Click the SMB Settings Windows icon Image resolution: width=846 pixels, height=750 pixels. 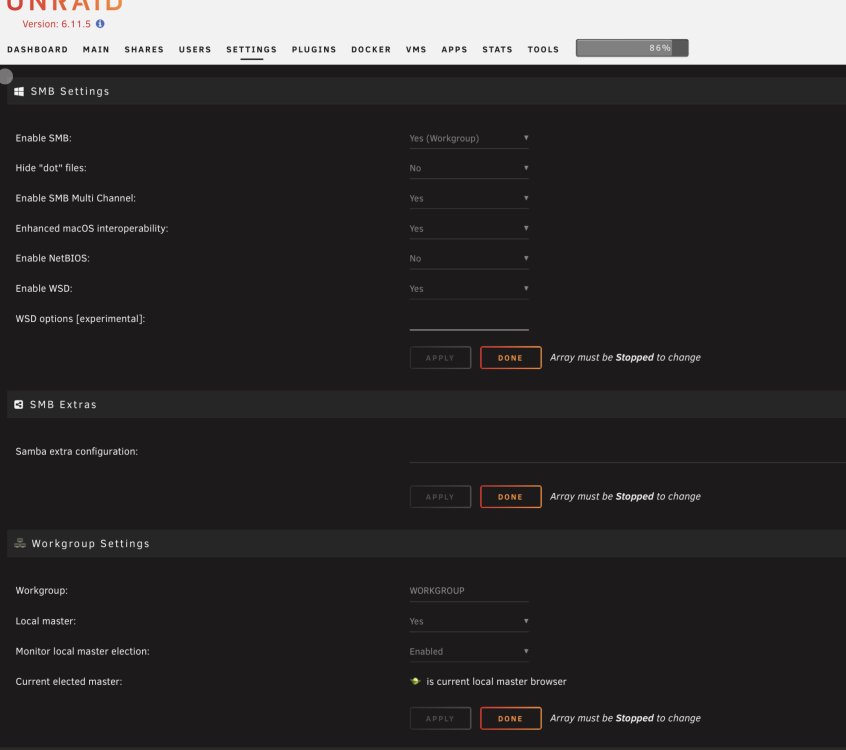[x=19, y=91]
